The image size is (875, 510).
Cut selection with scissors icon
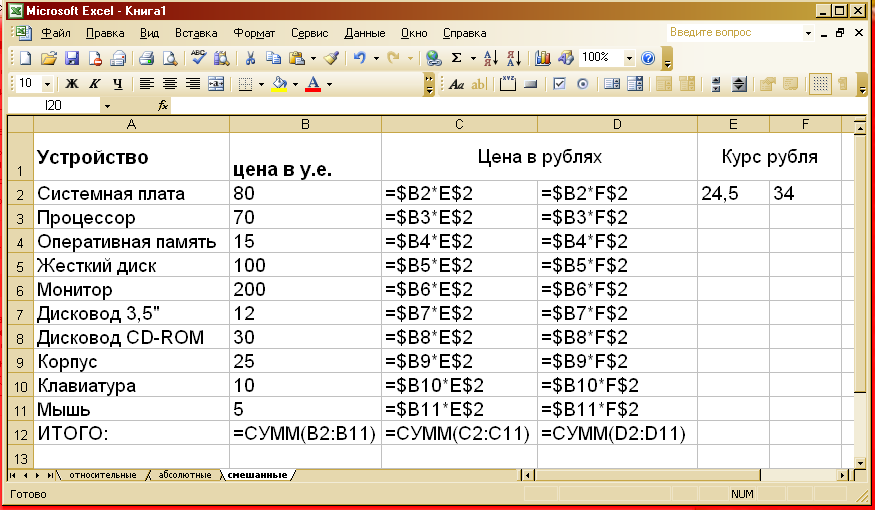pyautogui.click(x=250, y=57)
